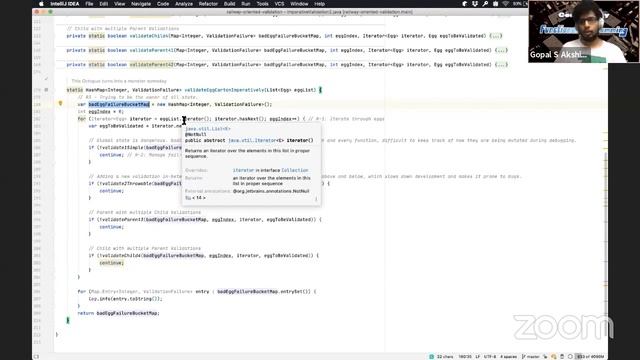Open the Tools menu

pyautogui.click(x=262, y=4)
